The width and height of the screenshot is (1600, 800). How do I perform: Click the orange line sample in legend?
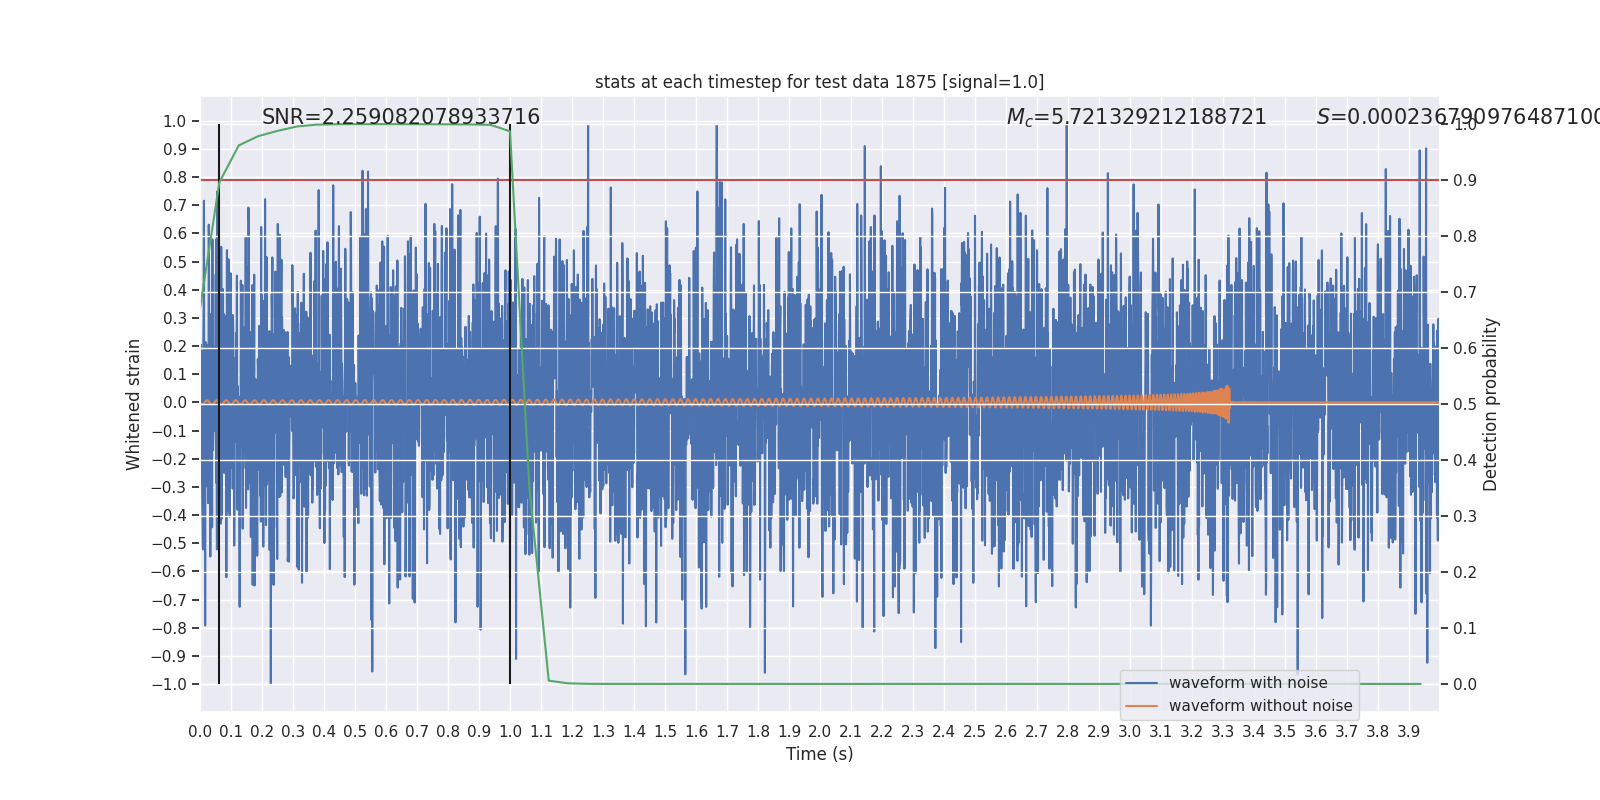pyautogui.click(x=1142, y=706)
